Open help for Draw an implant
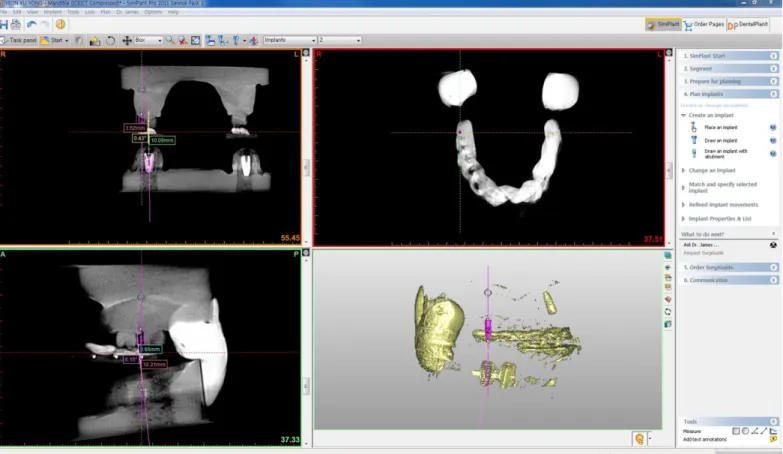Screen dimensions: 783x454 (773, 140)
